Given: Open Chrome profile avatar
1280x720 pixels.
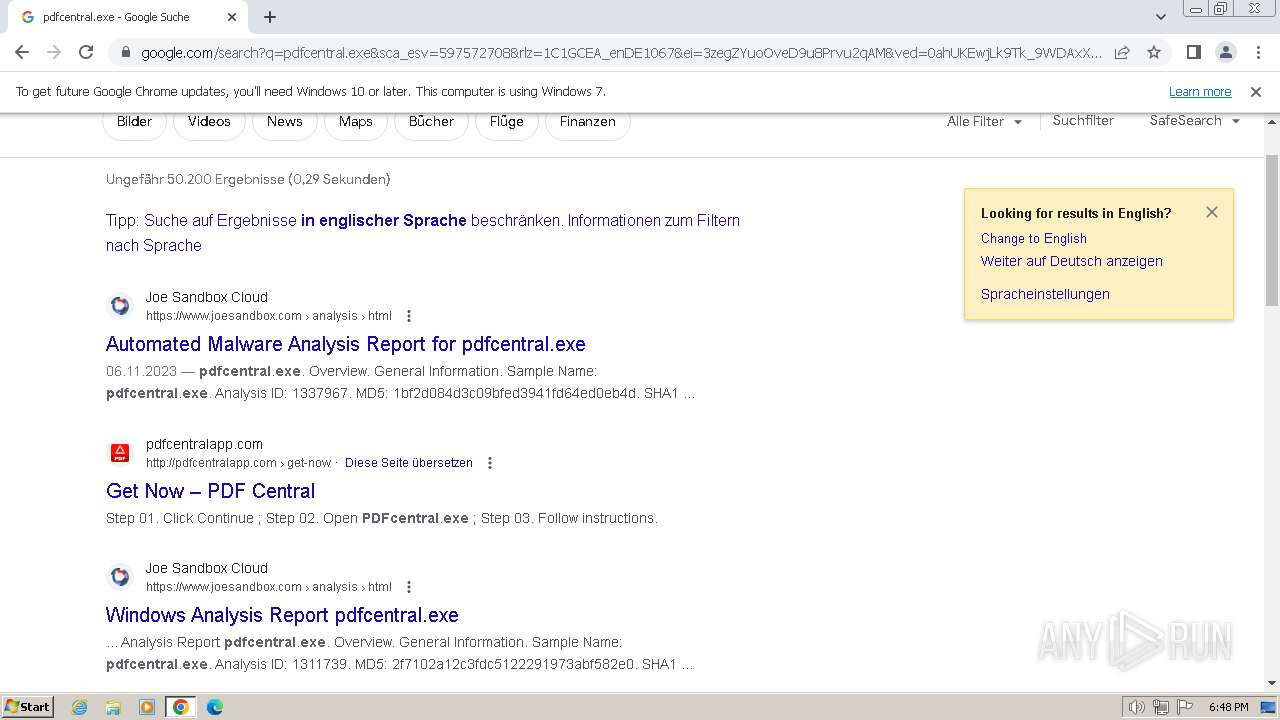Looking at the screenshot, I should pyautogui.click(x=1225, y=52).
